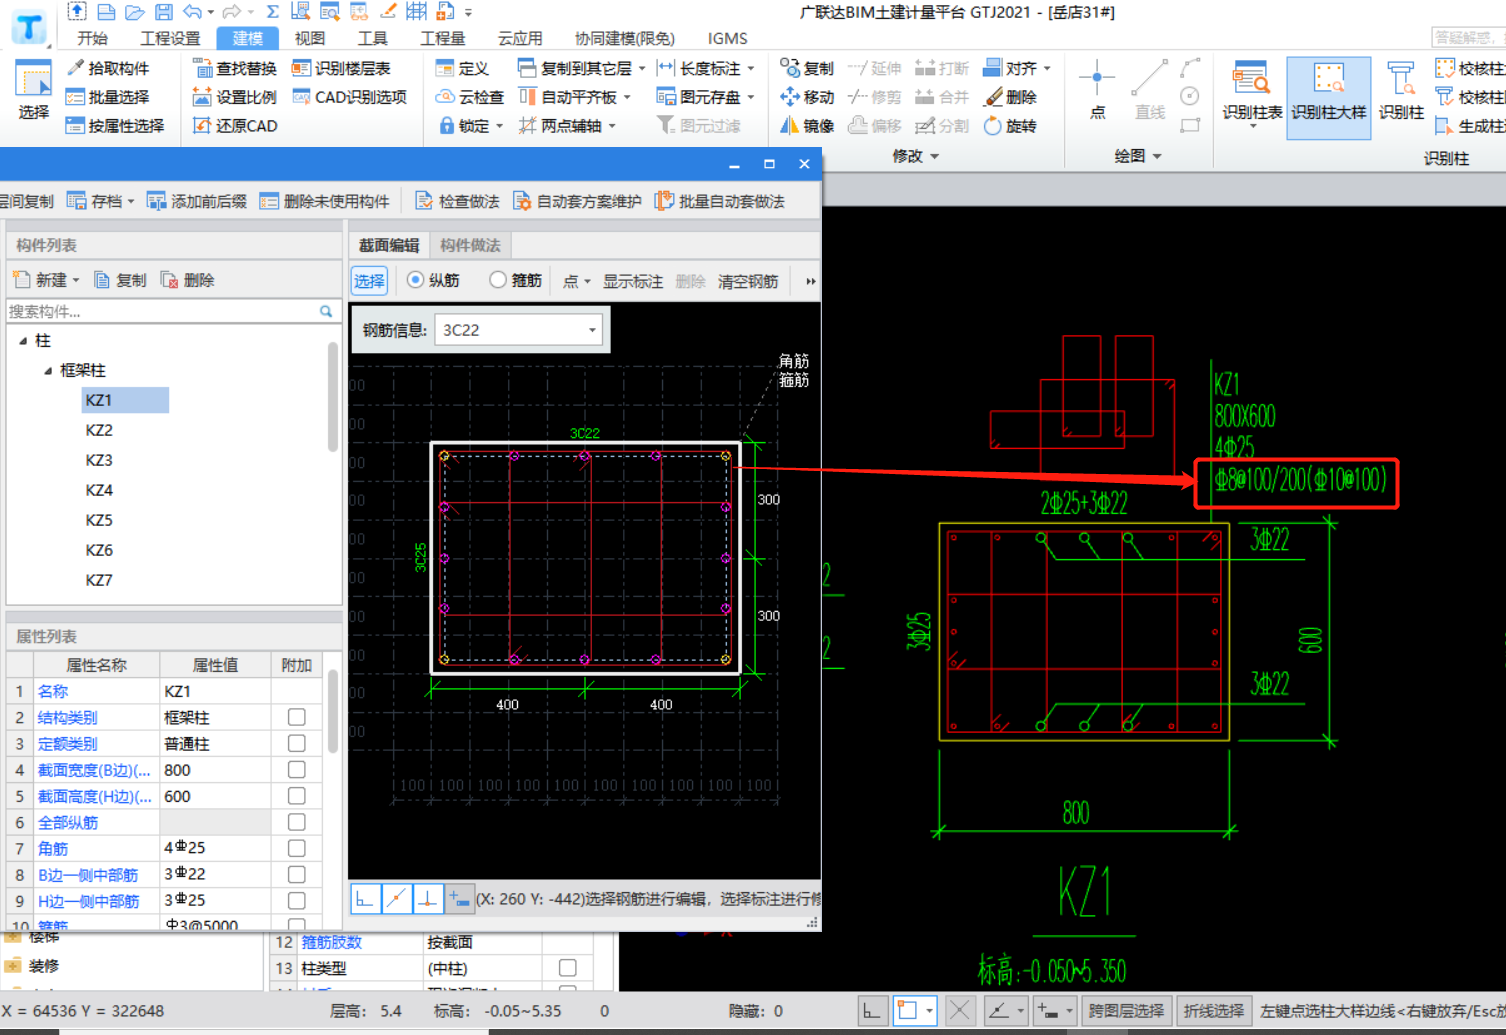1506x1035 pixels.
Task: Select the 镜像 mirror tool
Action: 807,126
